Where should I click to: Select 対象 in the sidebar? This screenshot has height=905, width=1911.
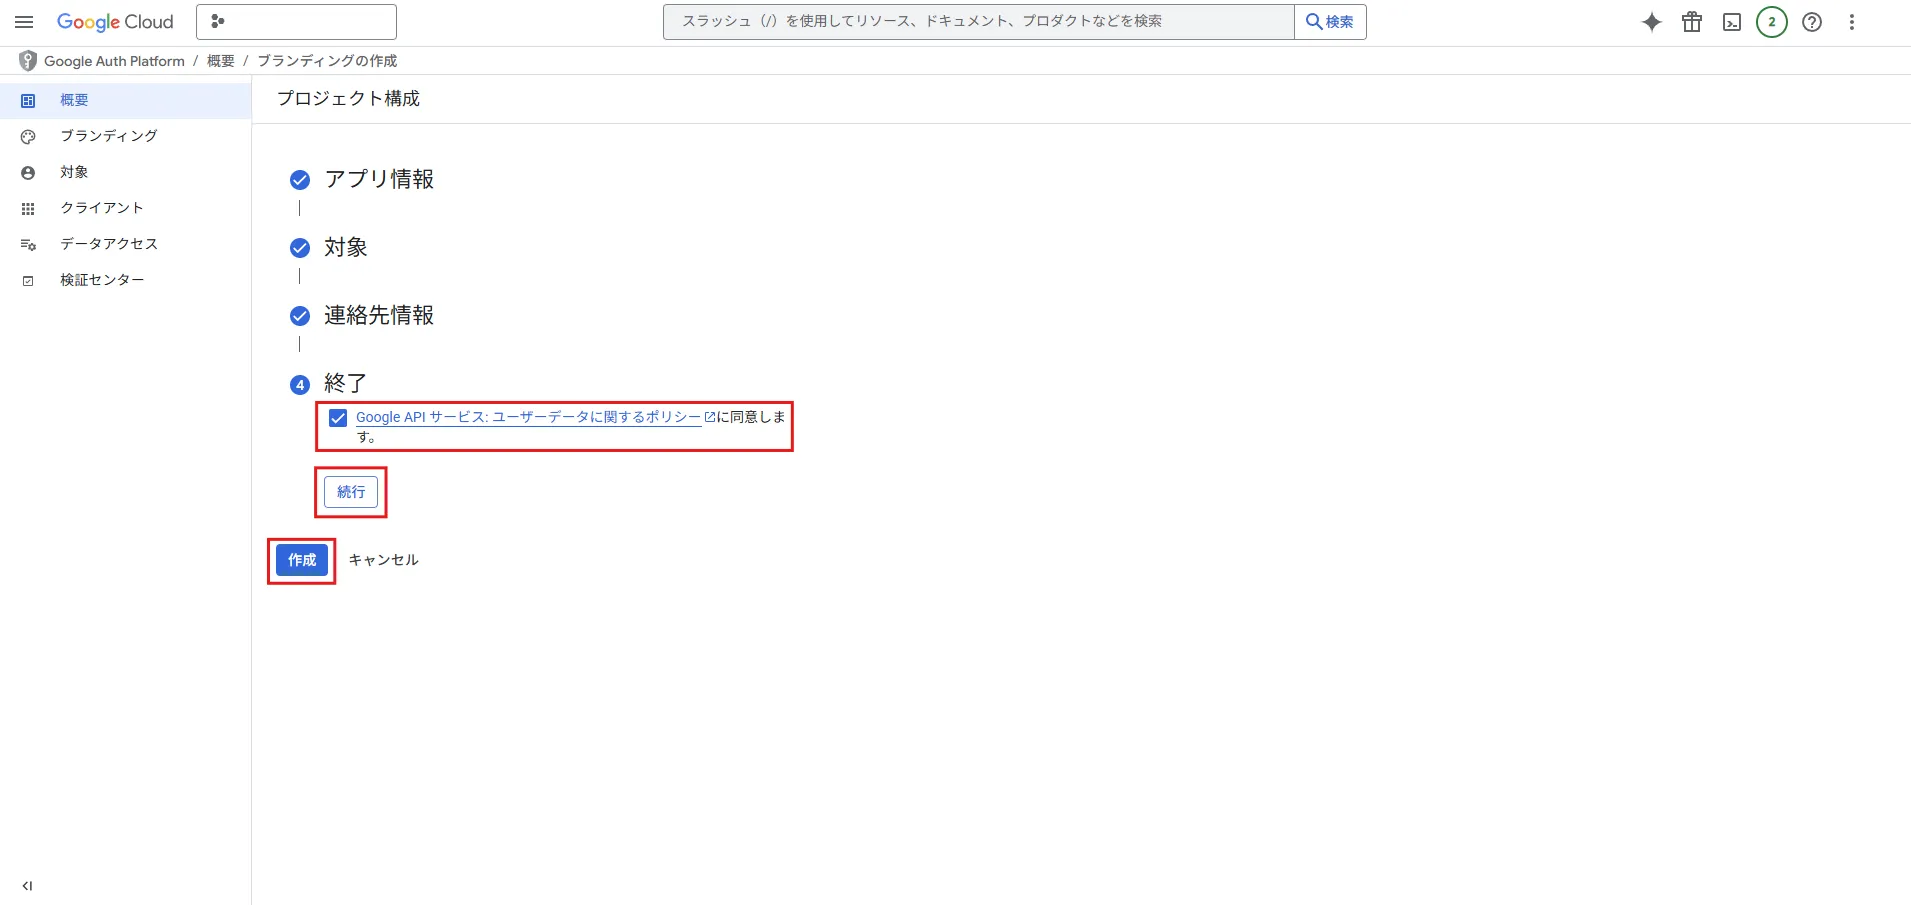(125, 172)
